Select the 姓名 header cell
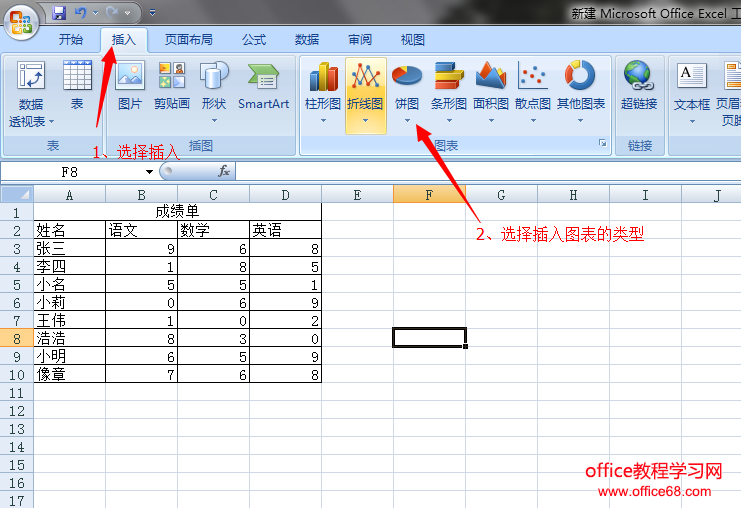741x508 pixels. tap(69, 230)
